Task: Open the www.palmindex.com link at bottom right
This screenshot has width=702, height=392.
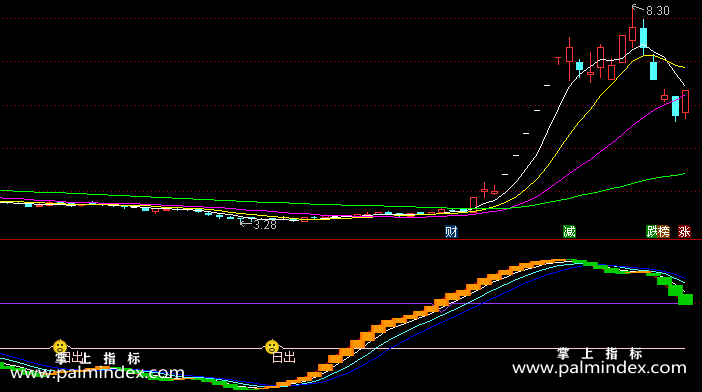Action: pyautogui.click(x=599, y=368)
